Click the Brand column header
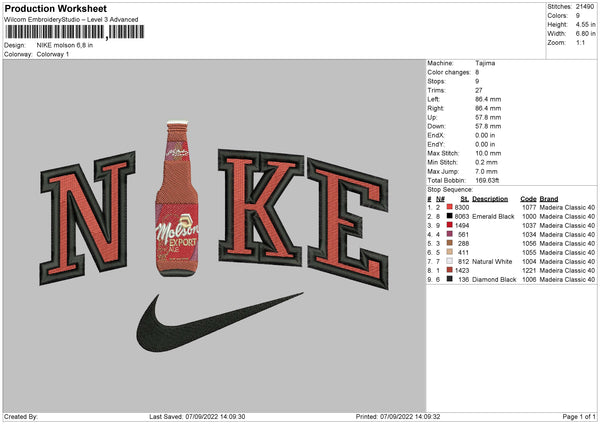This screenshot has height=424, width=600. (x=549, y=199)
